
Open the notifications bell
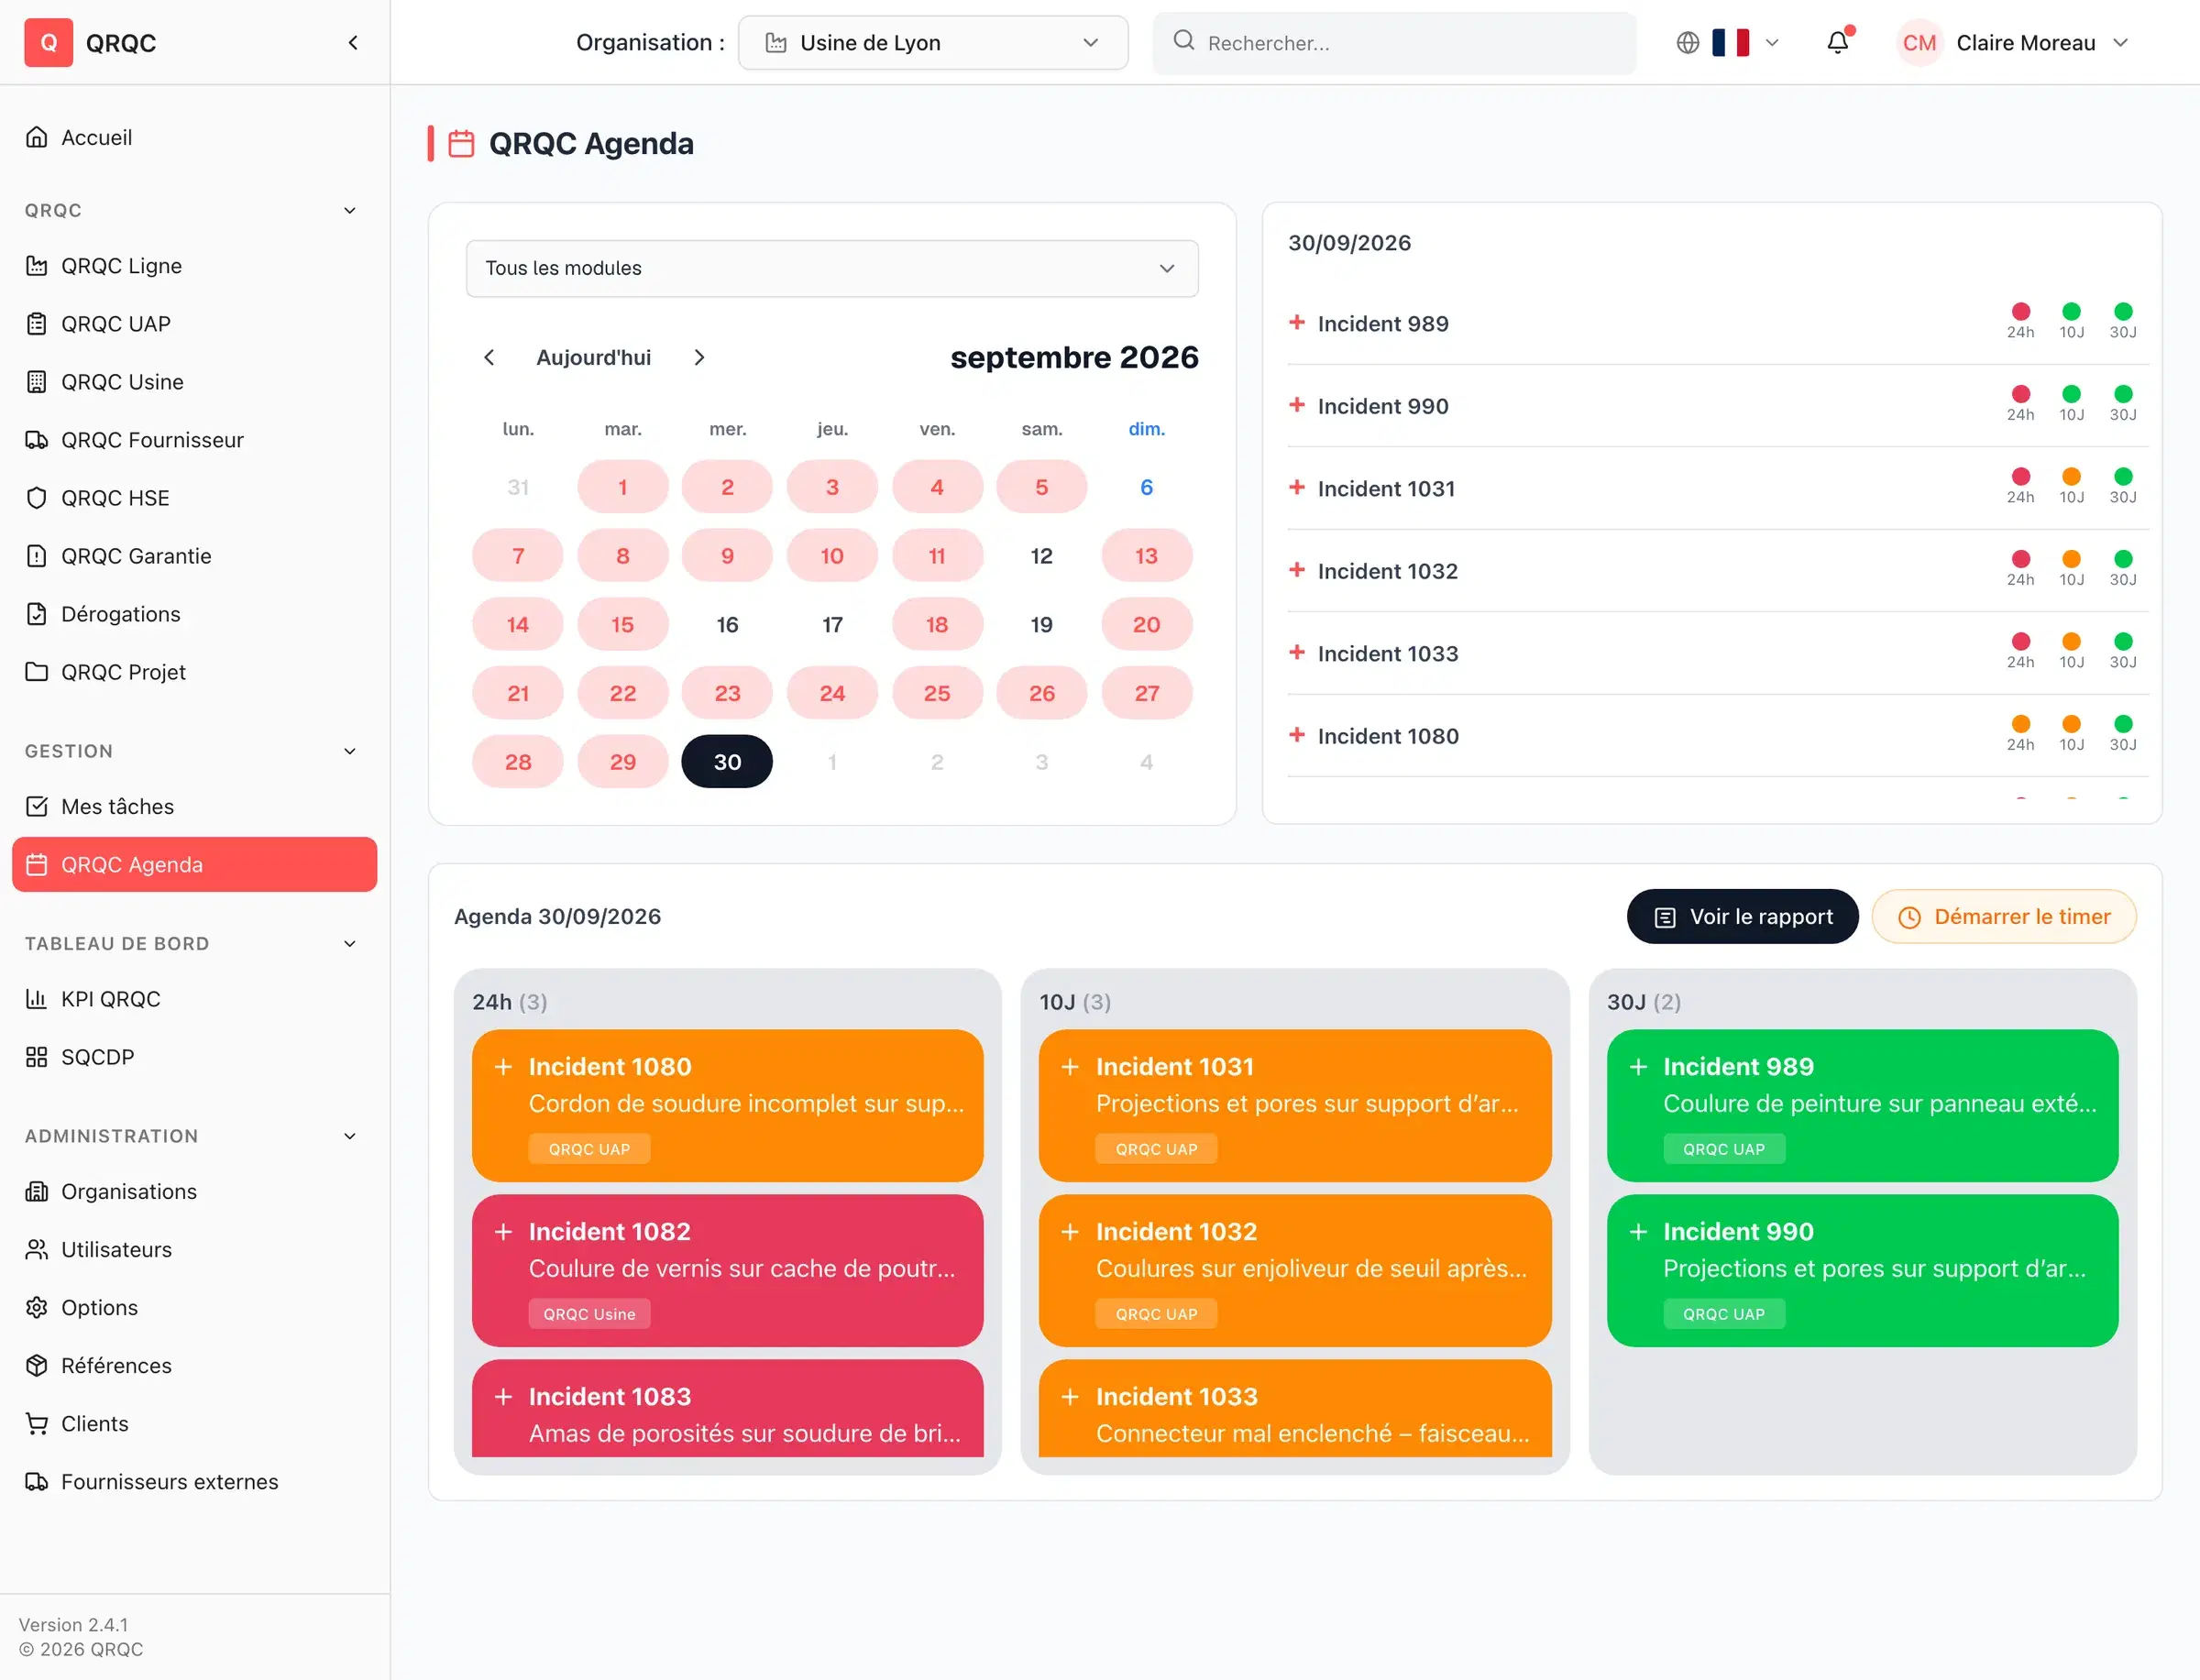[1838, 42]
